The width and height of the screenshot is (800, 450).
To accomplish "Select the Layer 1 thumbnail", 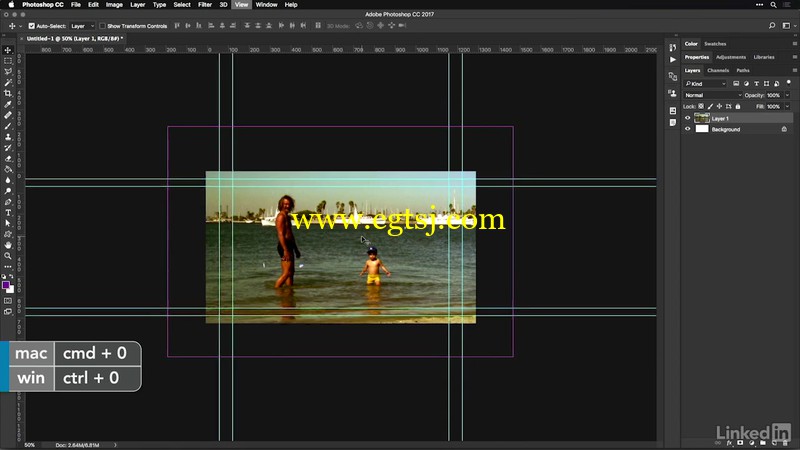I will [x=702, y=118].
